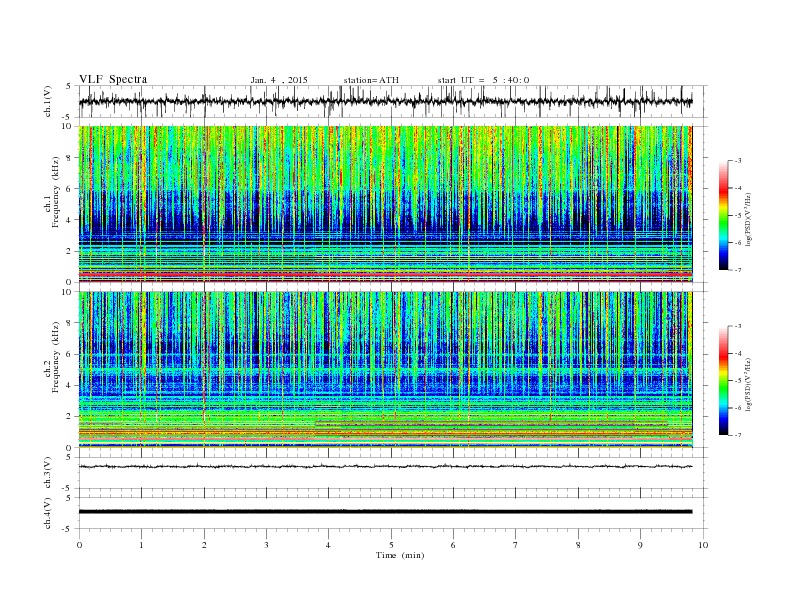The height and width of the screenshot is (612, 792).
Task: Click the ch.3 voltage waveform trace
Action: click(386, 466)
